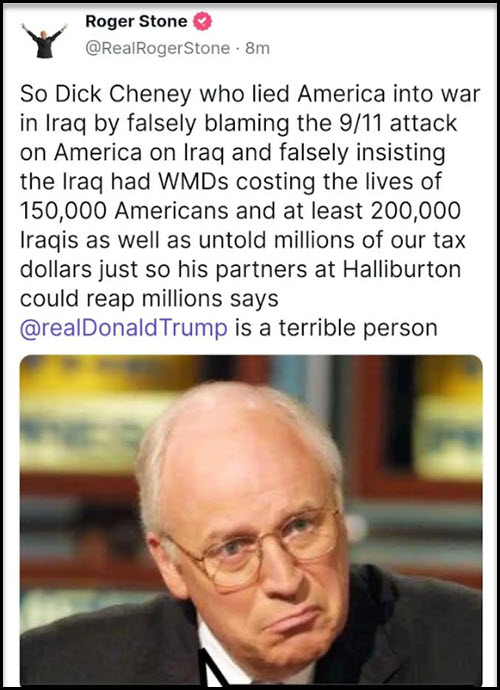Click the word "Halliburton" in the post

(401, 270)
